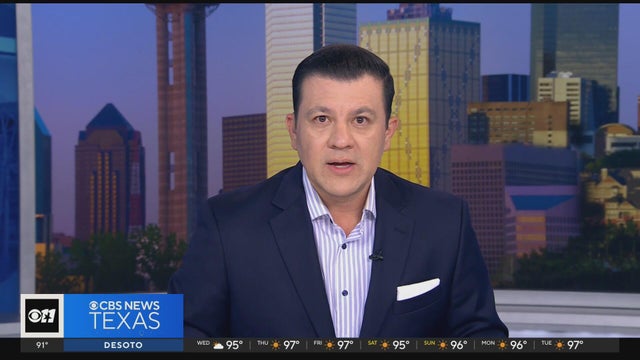Click the CBS eye icon in the banner
This screenshot has width=640, height=360.
[x=93, y=305]
